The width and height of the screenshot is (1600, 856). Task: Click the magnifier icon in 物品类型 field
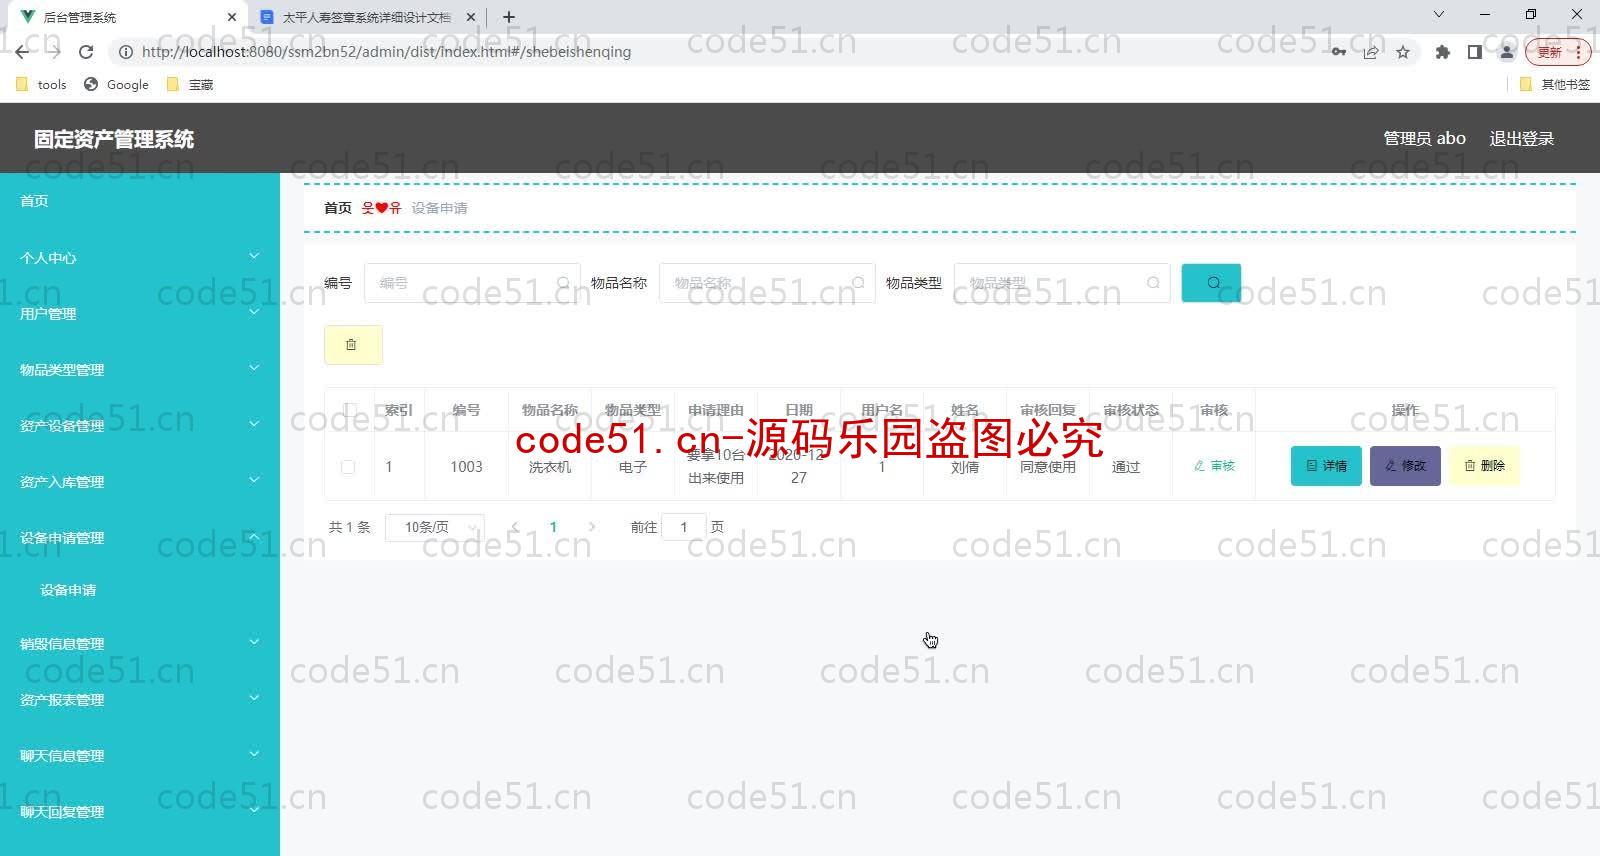(x=1153, y=283)
